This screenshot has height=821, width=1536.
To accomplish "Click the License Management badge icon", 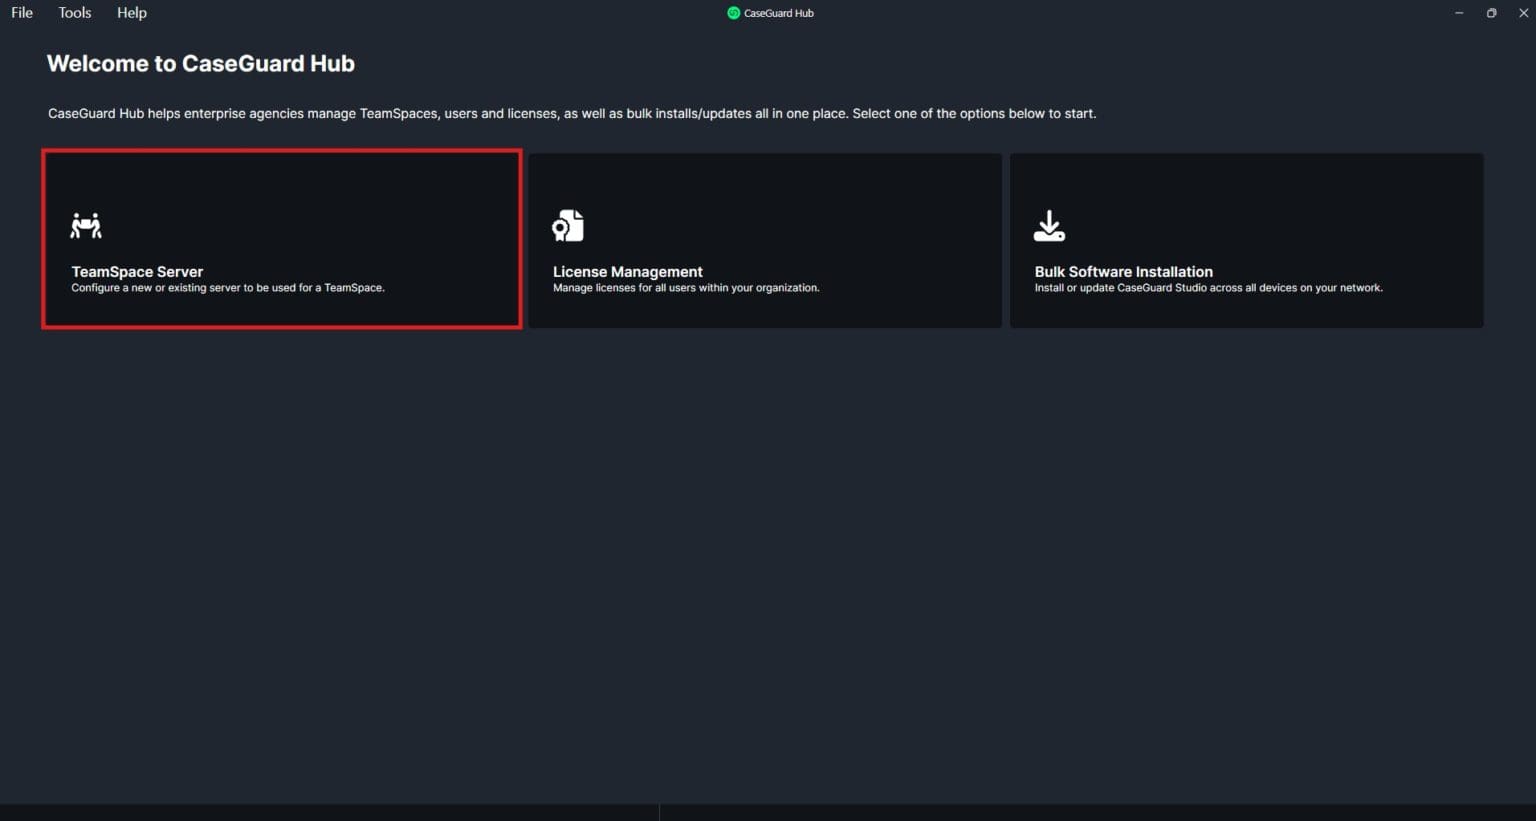I will [567, 225].
